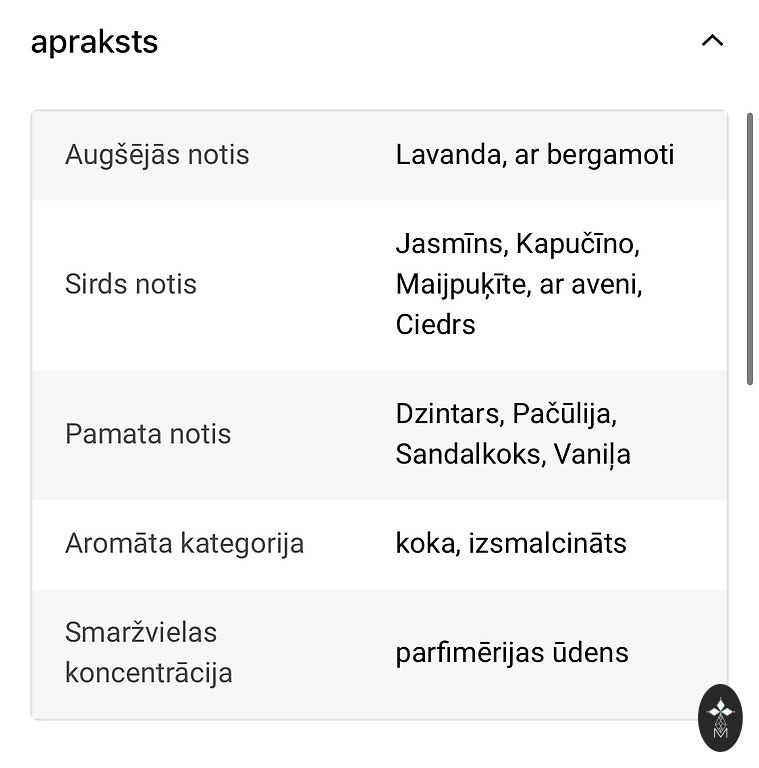Click the word Vaniļa

[x=592, y=454]
